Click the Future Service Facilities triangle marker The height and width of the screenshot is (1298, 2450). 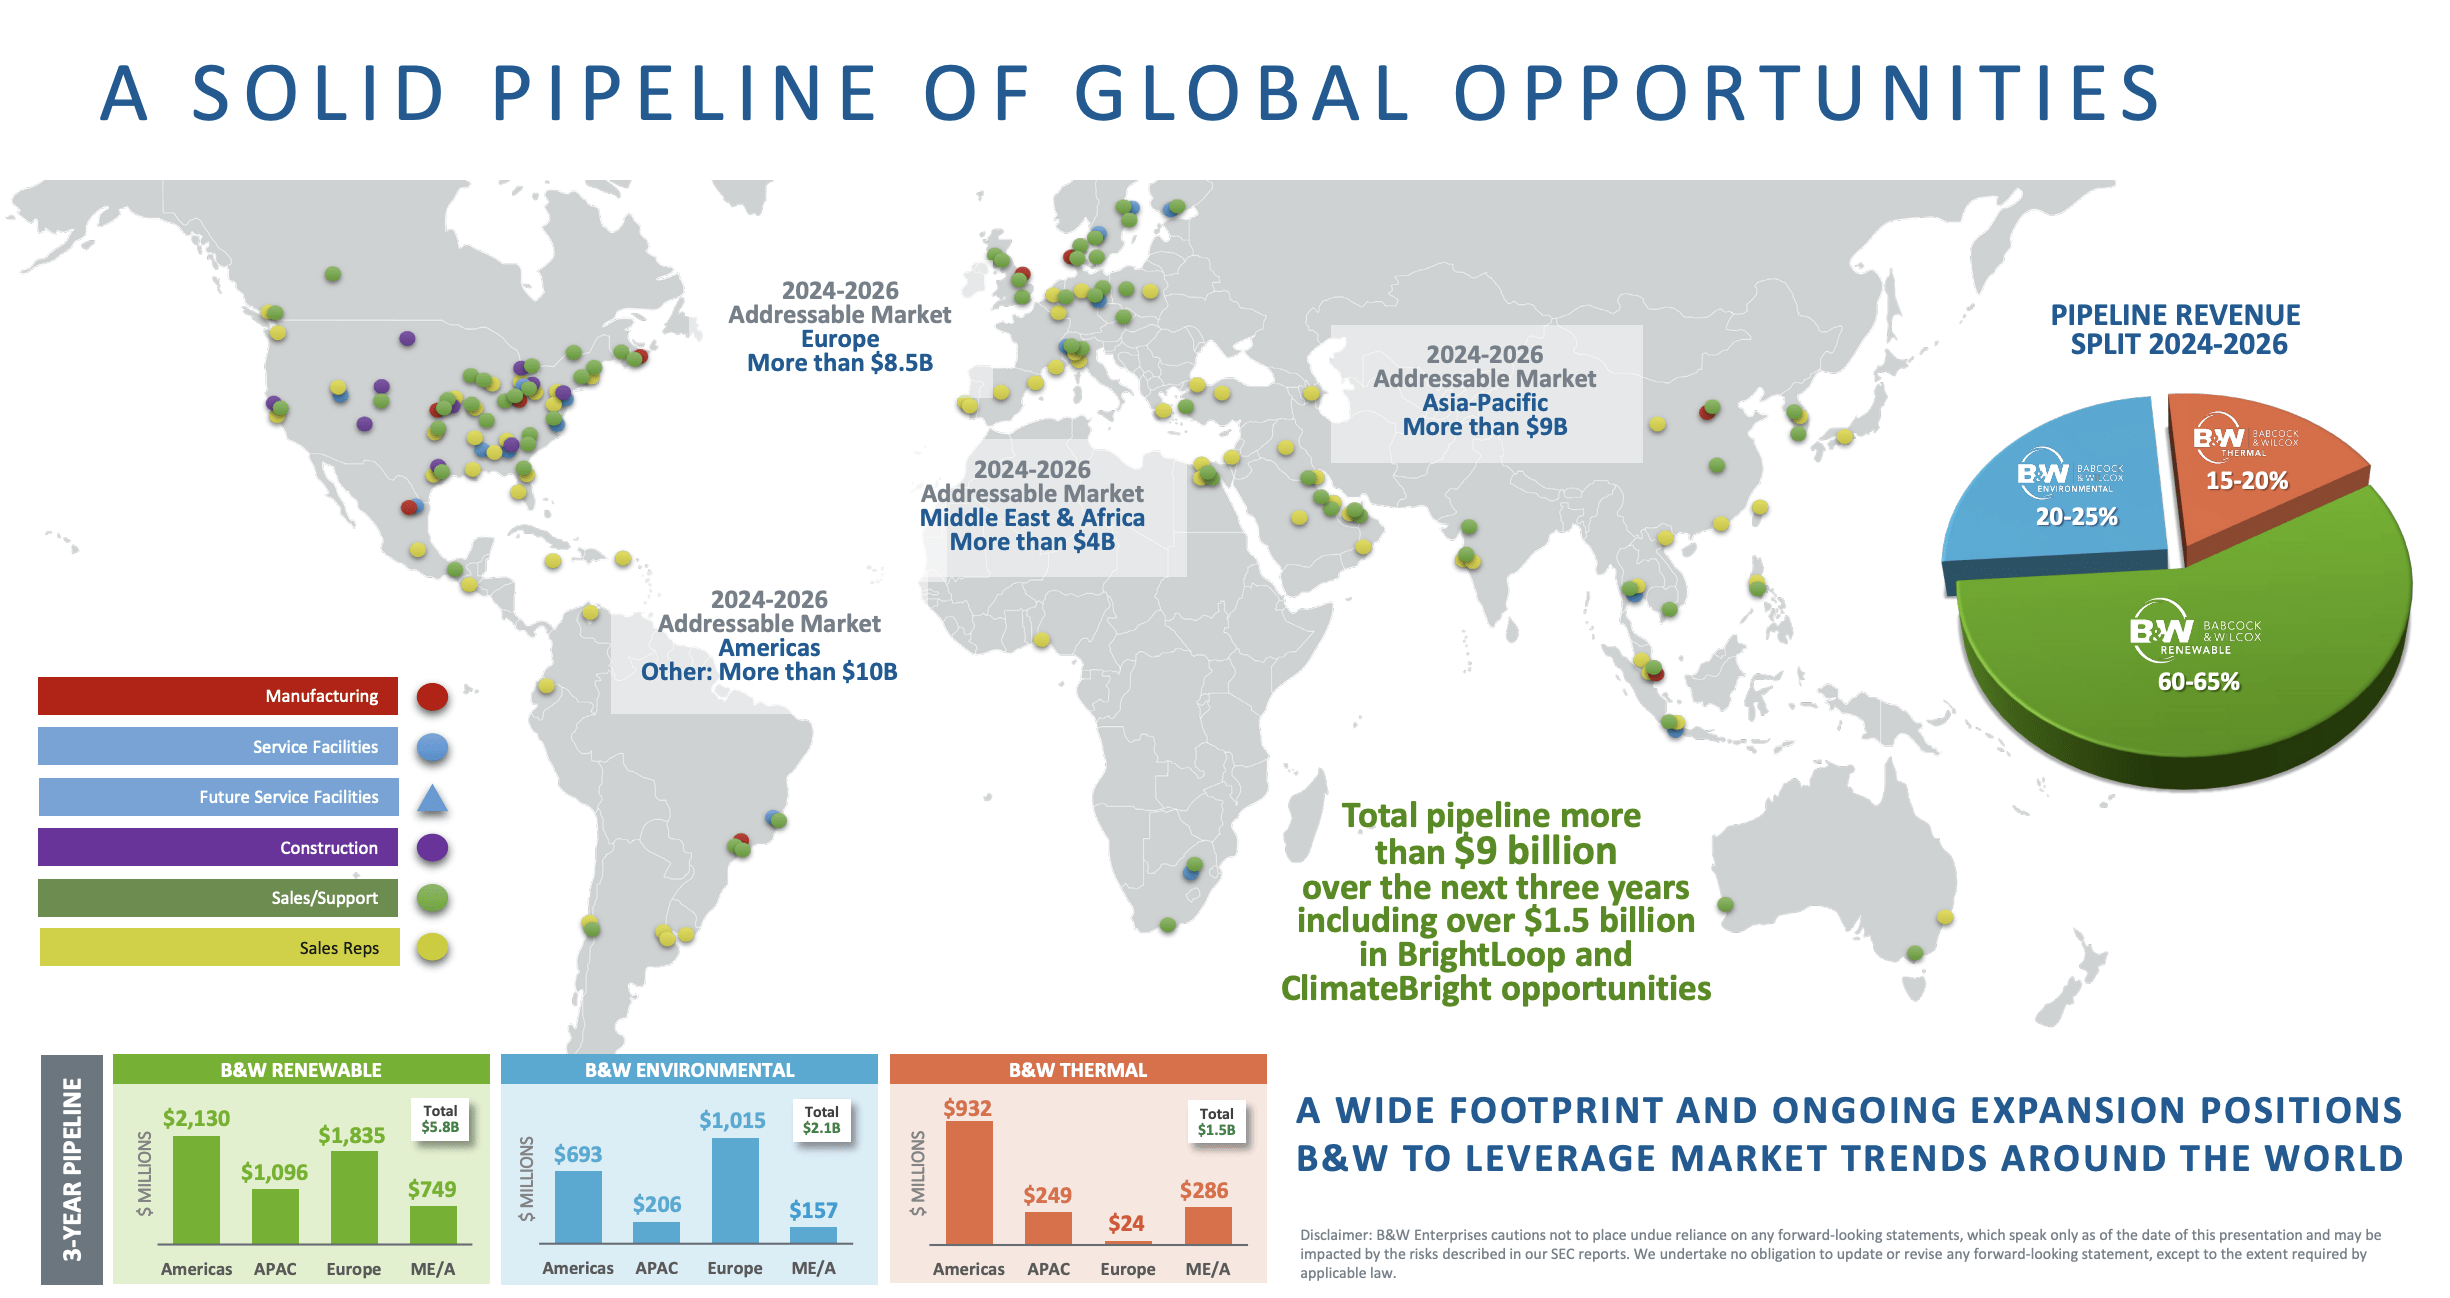pyautogui.click(x=432, y=798)
